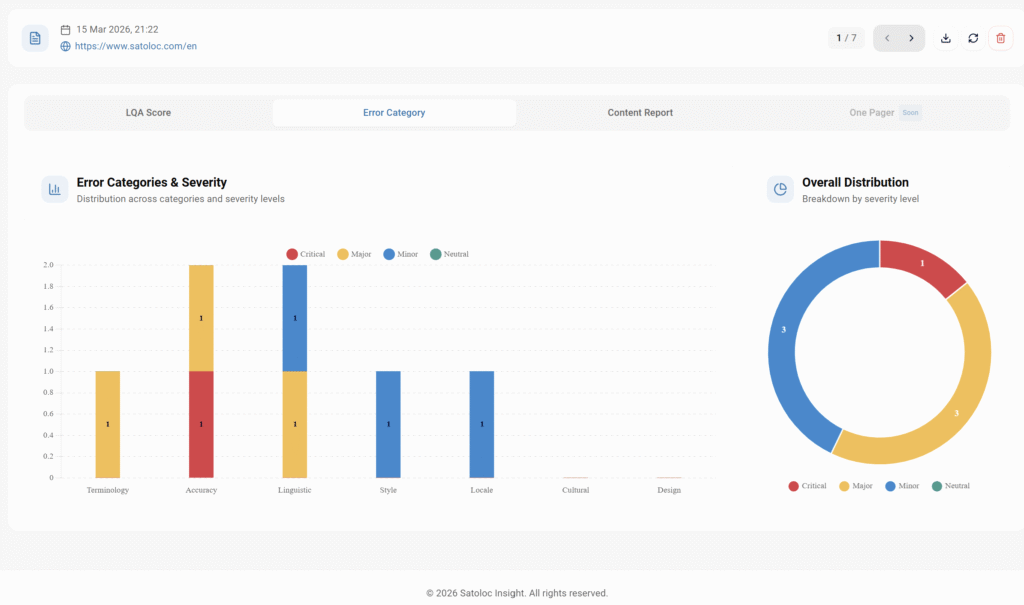Screen dimensions: 1024x605
Task: Toggle Minor series in donut chart legend
Action: coord(899,486)
